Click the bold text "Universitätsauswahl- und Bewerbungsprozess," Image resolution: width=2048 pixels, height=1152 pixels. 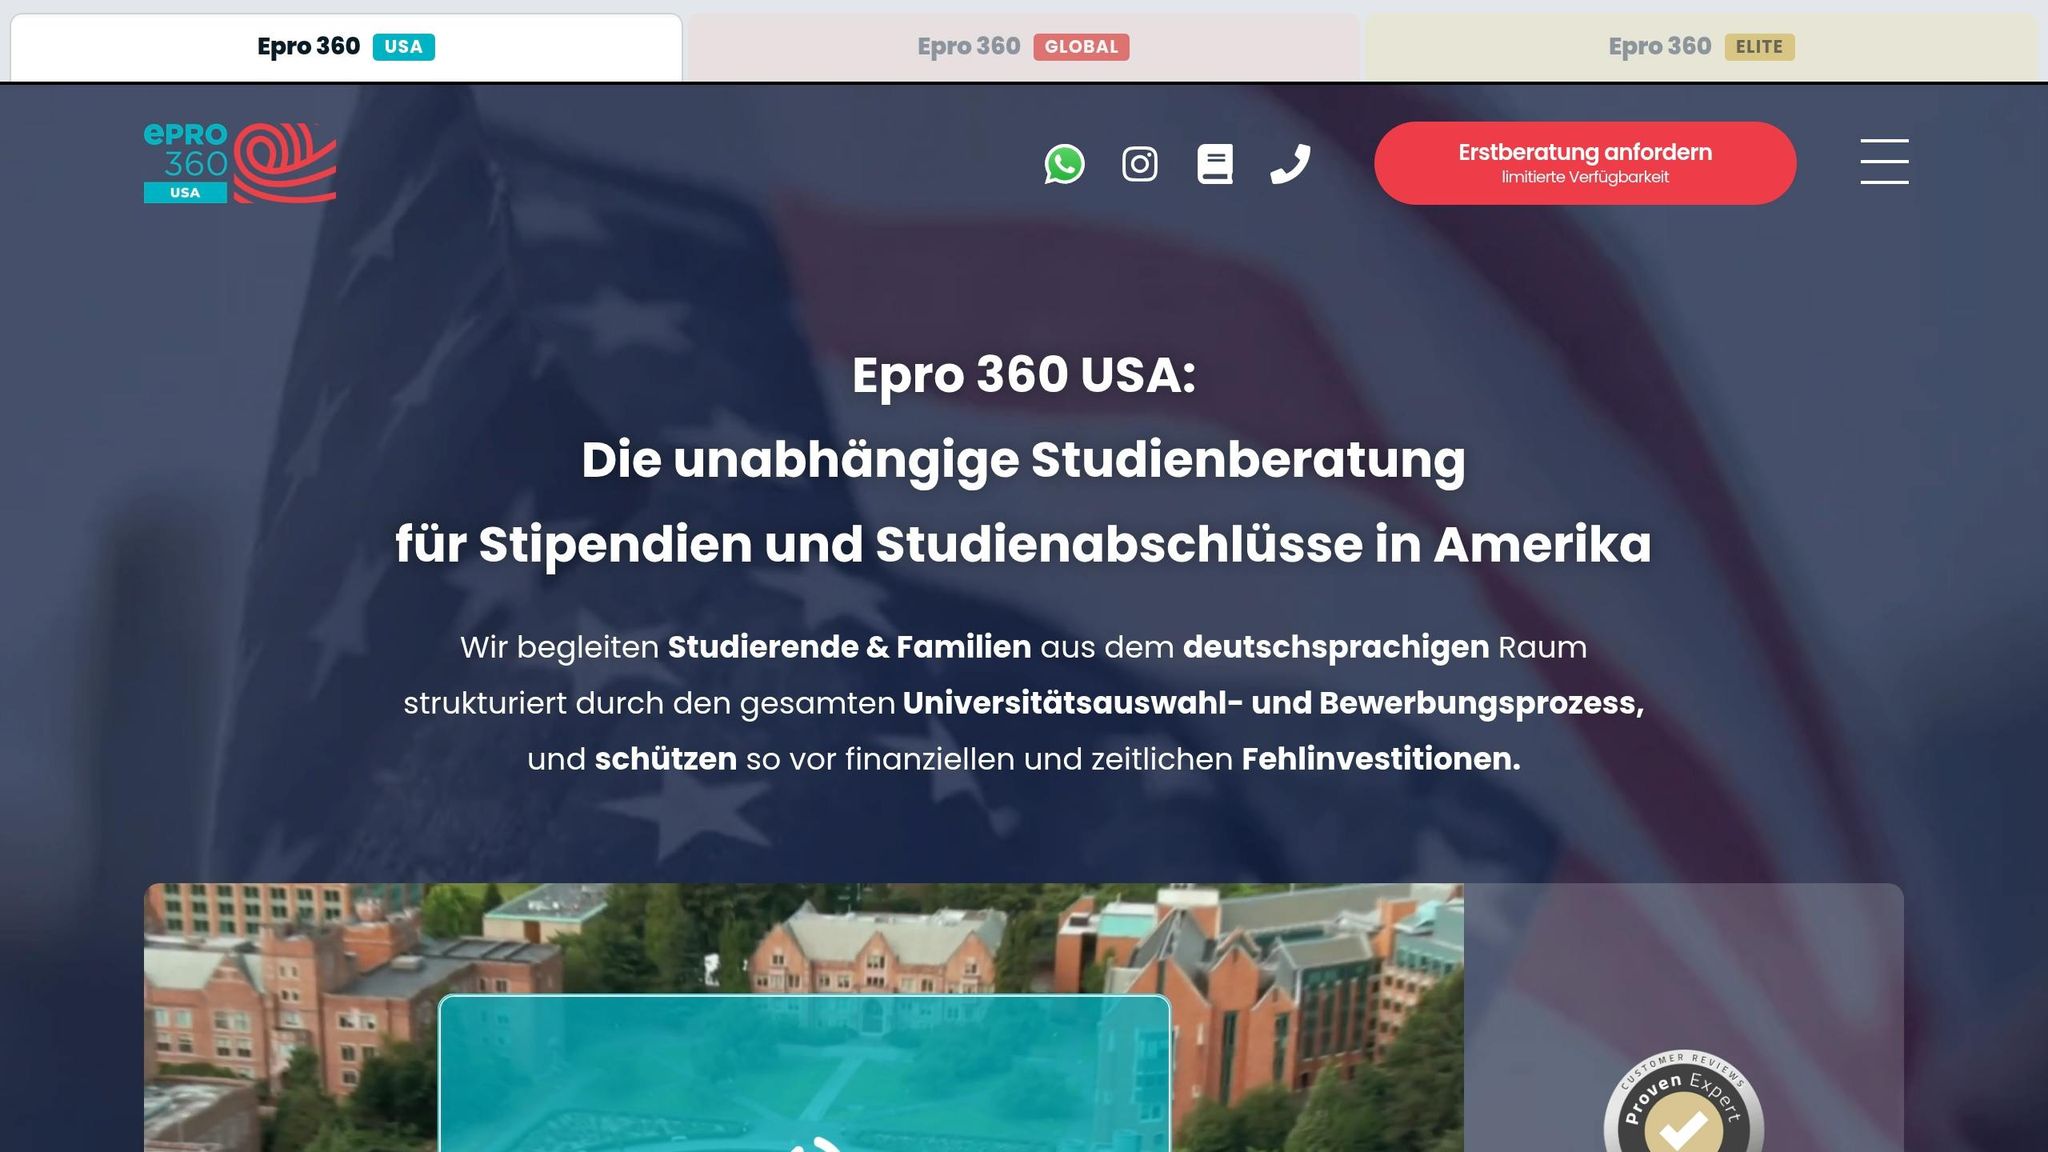1274,703
